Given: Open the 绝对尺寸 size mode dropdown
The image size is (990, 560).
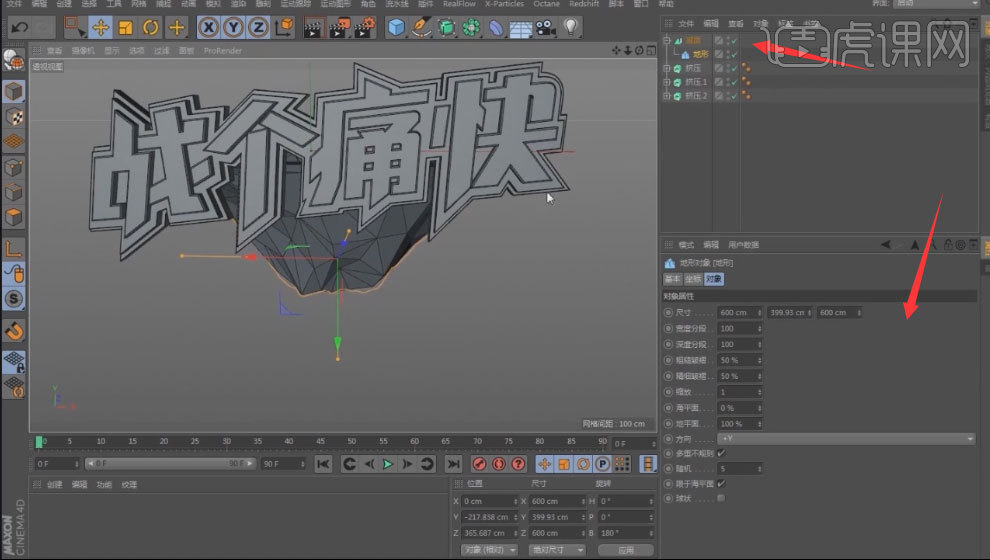Looking at the screenshot, I should pyautogui.click(x=556, y=550).
